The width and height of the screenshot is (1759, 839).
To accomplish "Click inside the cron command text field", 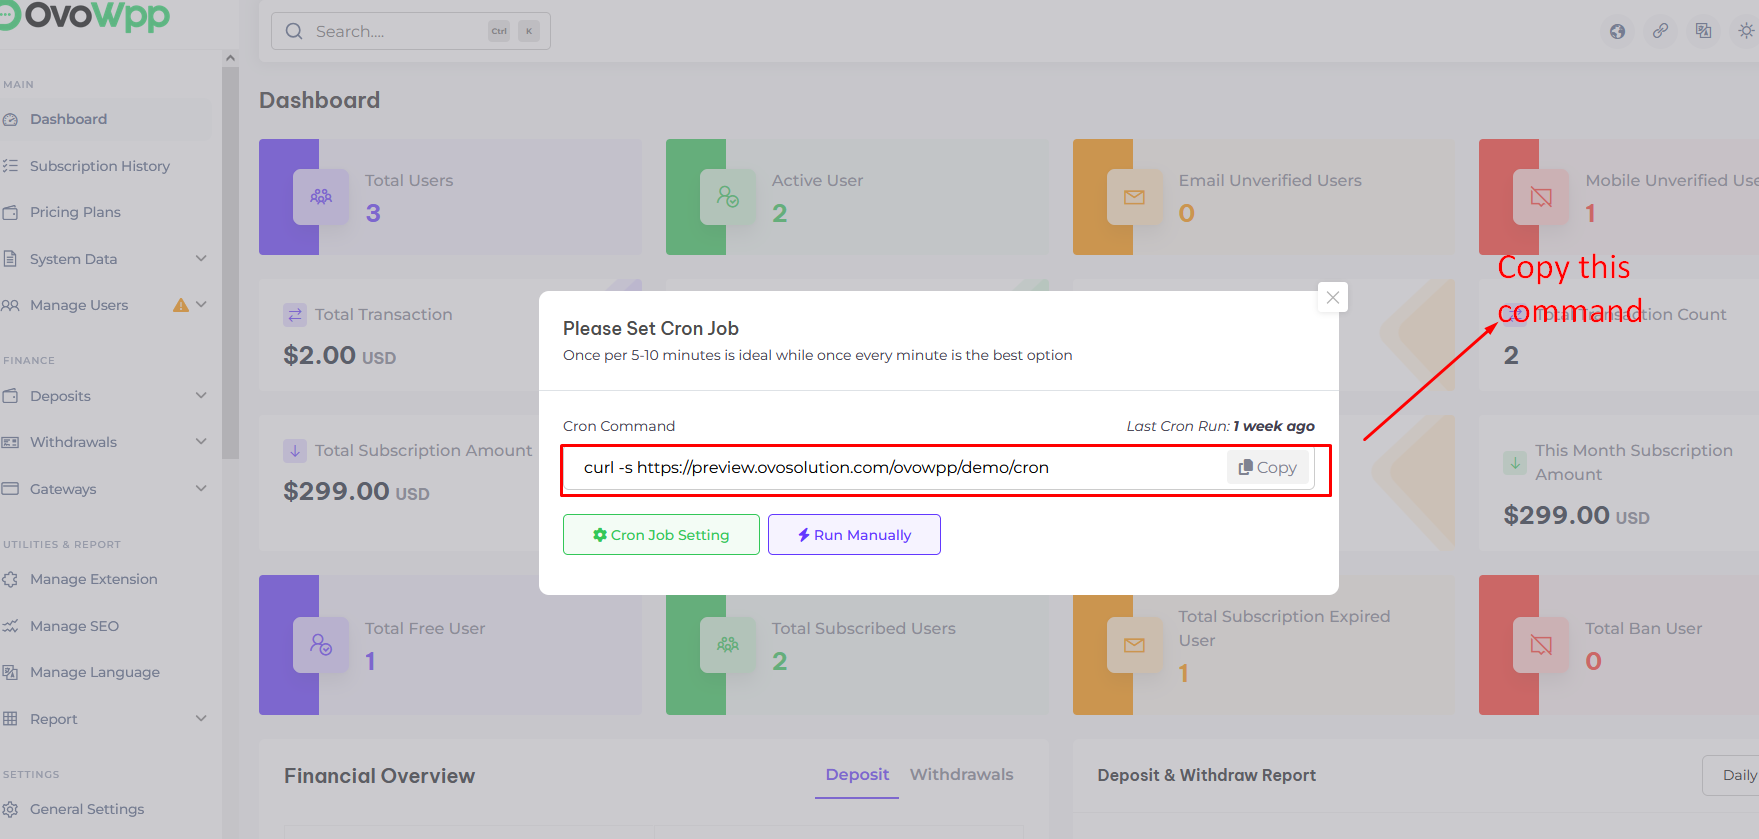I will [890, 467].
